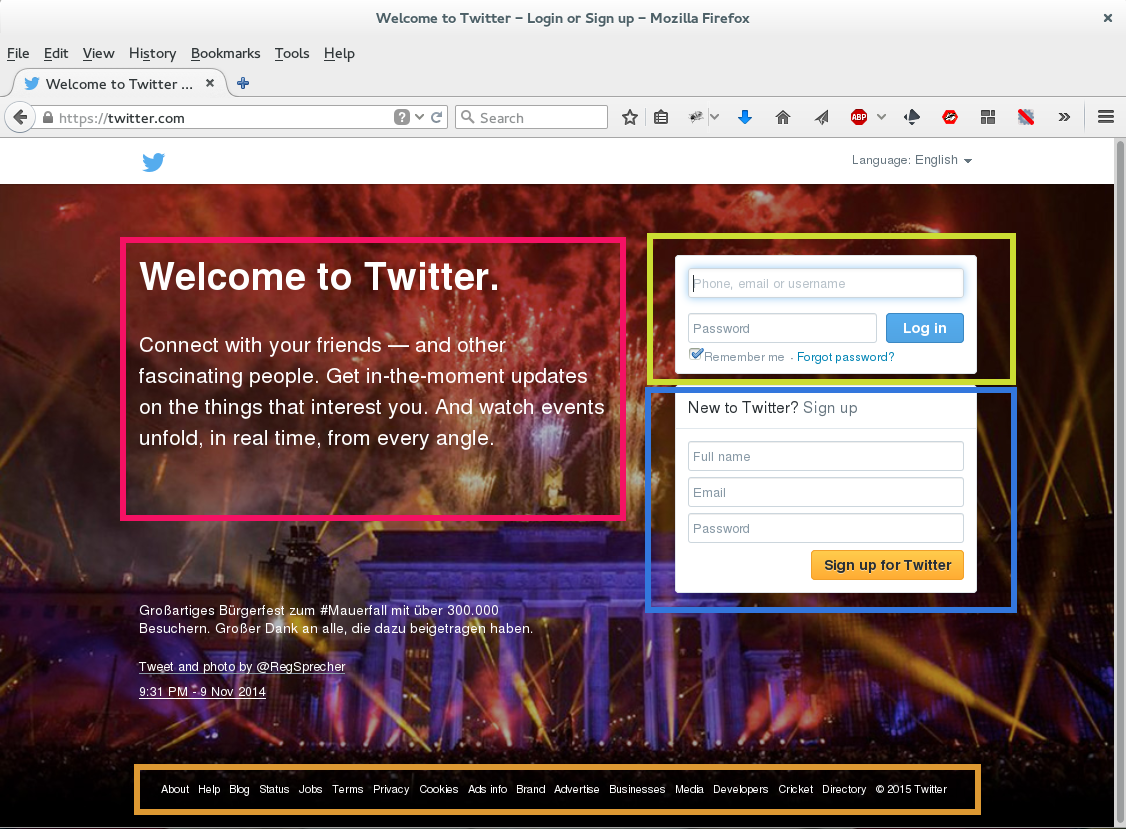Click the paper plane send icon
The height and width of the screenshot is (829, 1126).
822,117
